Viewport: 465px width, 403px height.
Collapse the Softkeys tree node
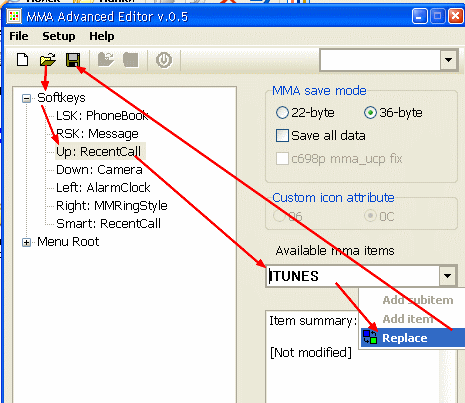click(x=26, y=98)
